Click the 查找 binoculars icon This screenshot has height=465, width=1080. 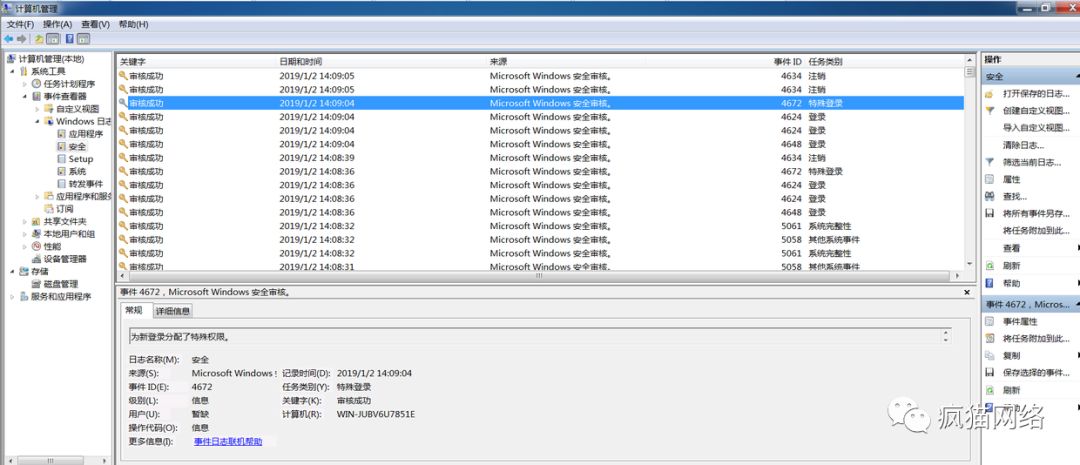click(x=990, y=196)
